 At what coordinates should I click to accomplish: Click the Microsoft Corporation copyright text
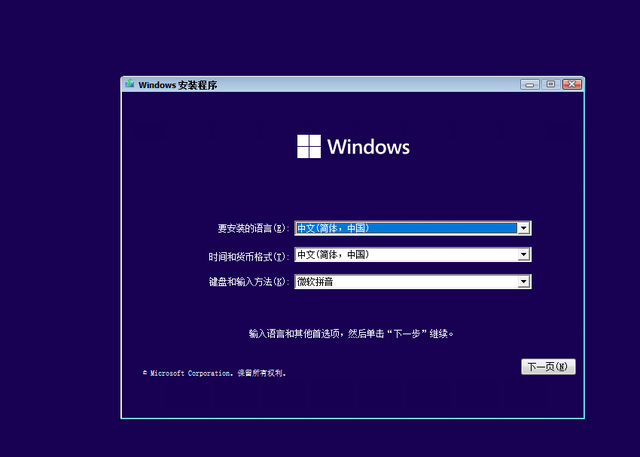pos(214,373)
